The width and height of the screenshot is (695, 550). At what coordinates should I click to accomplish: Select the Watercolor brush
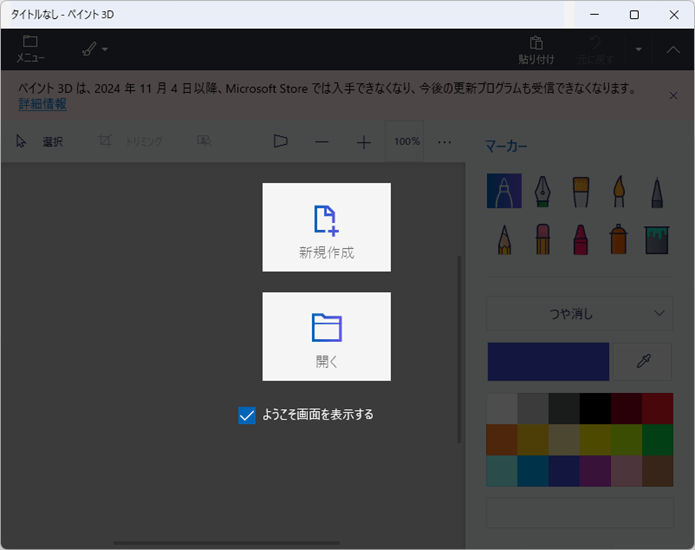click(x=619, y=191)
